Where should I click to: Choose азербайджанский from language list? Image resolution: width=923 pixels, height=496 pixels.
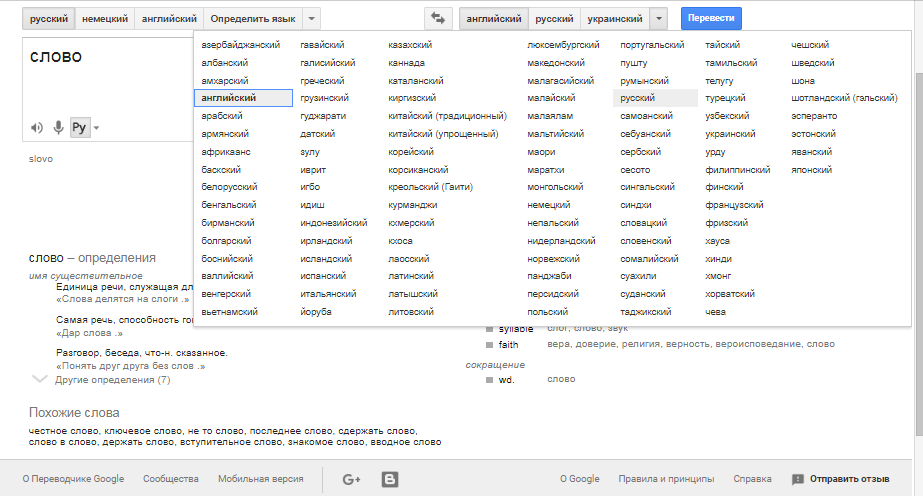tap(241, 45)
